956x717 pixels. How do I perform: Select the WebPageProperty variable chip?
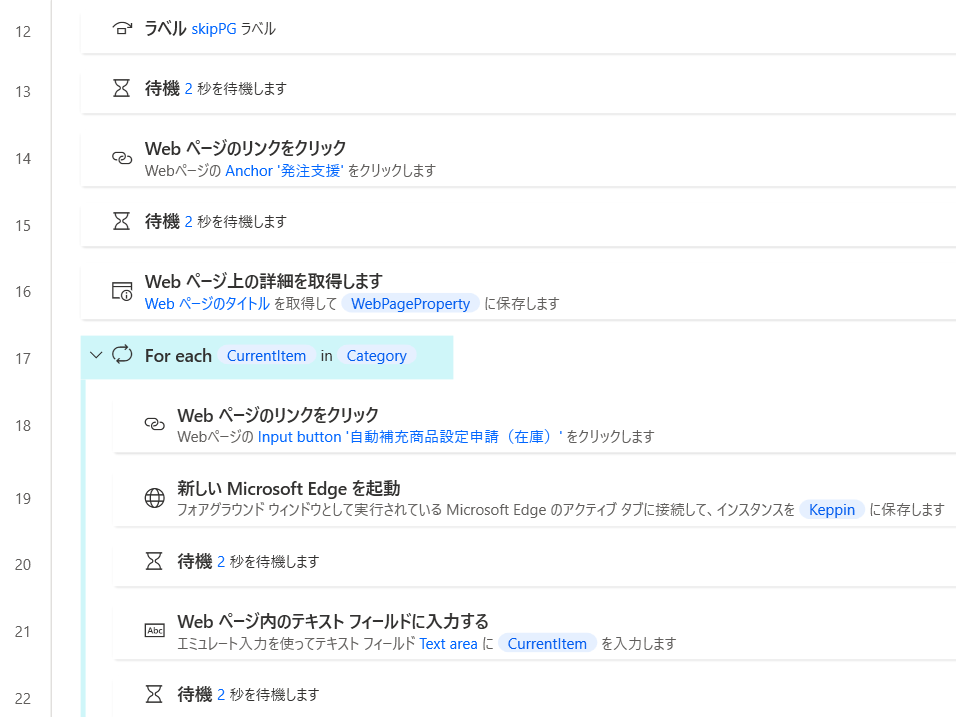410,304
